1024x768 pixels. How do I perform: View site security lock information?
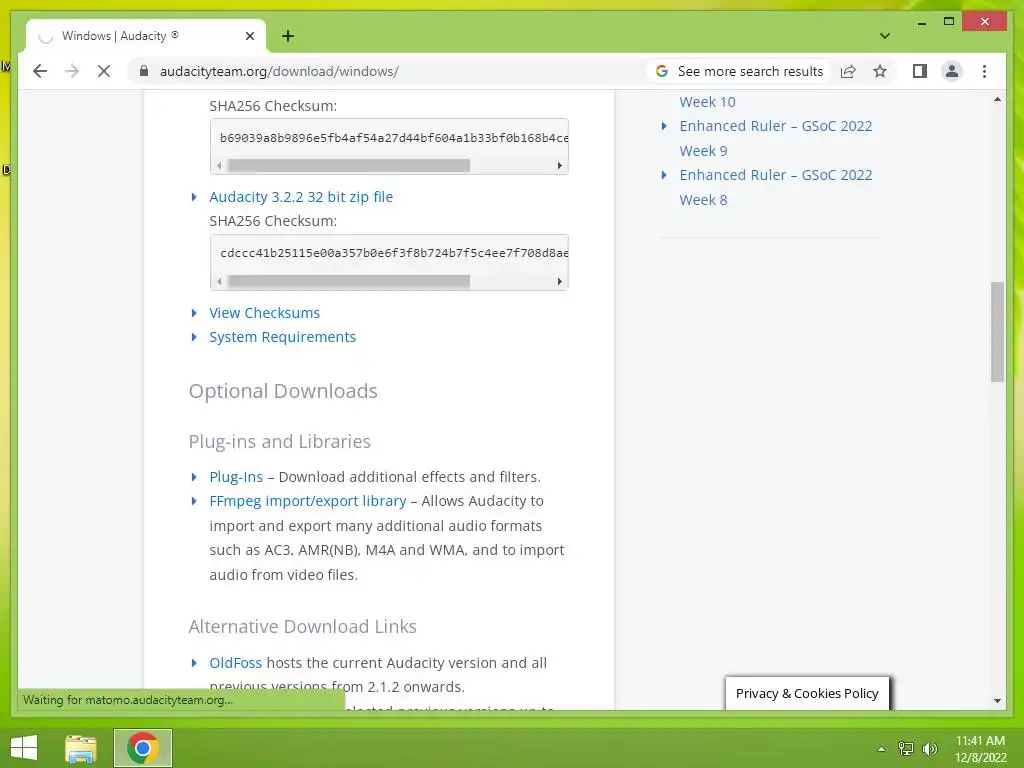pyautogui.click(x=144, y=71)
